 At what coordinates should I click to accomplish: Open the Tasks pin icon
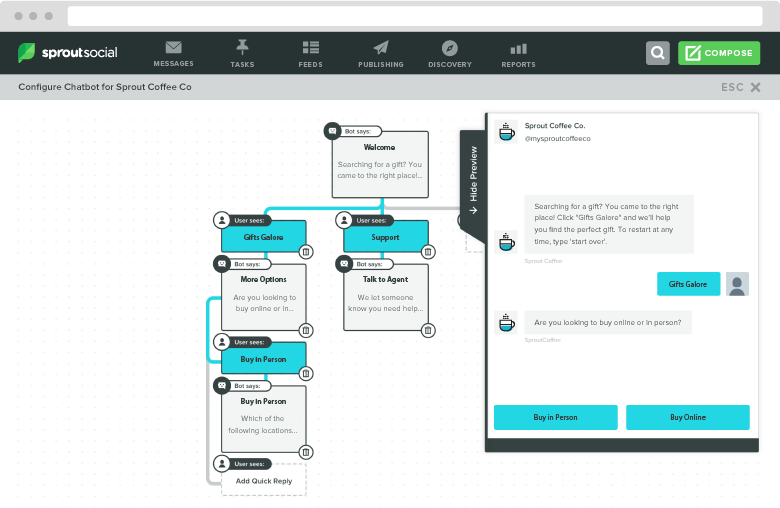click(x=242, y=47)
